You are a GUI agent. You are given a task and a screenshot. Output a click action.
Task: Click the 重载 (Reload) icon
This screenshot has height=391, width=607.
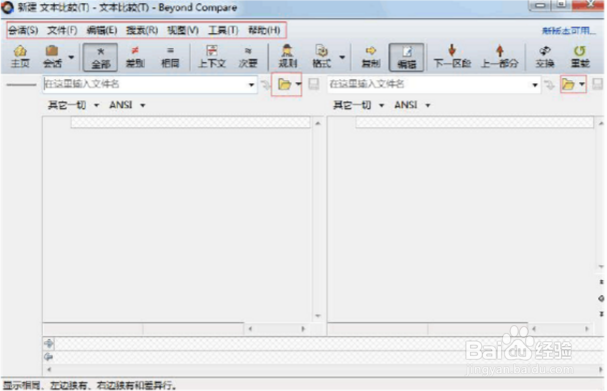[580, 57]
